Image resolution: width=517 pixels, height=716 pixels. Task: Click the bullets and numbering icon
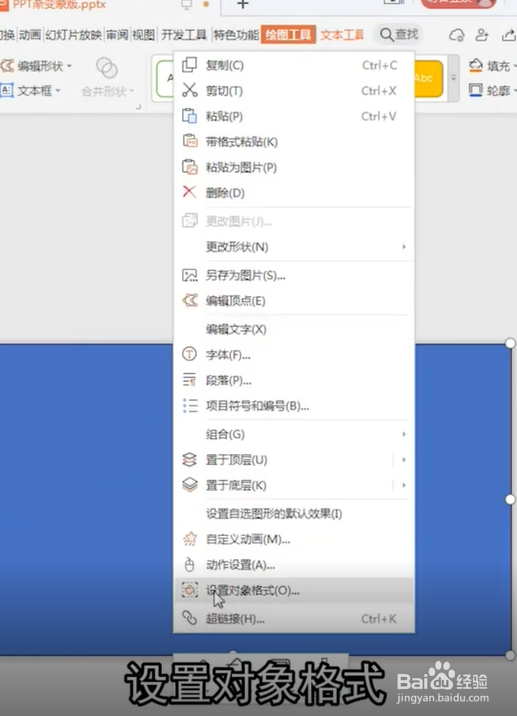pyautogui.click(x=190, y=405)
